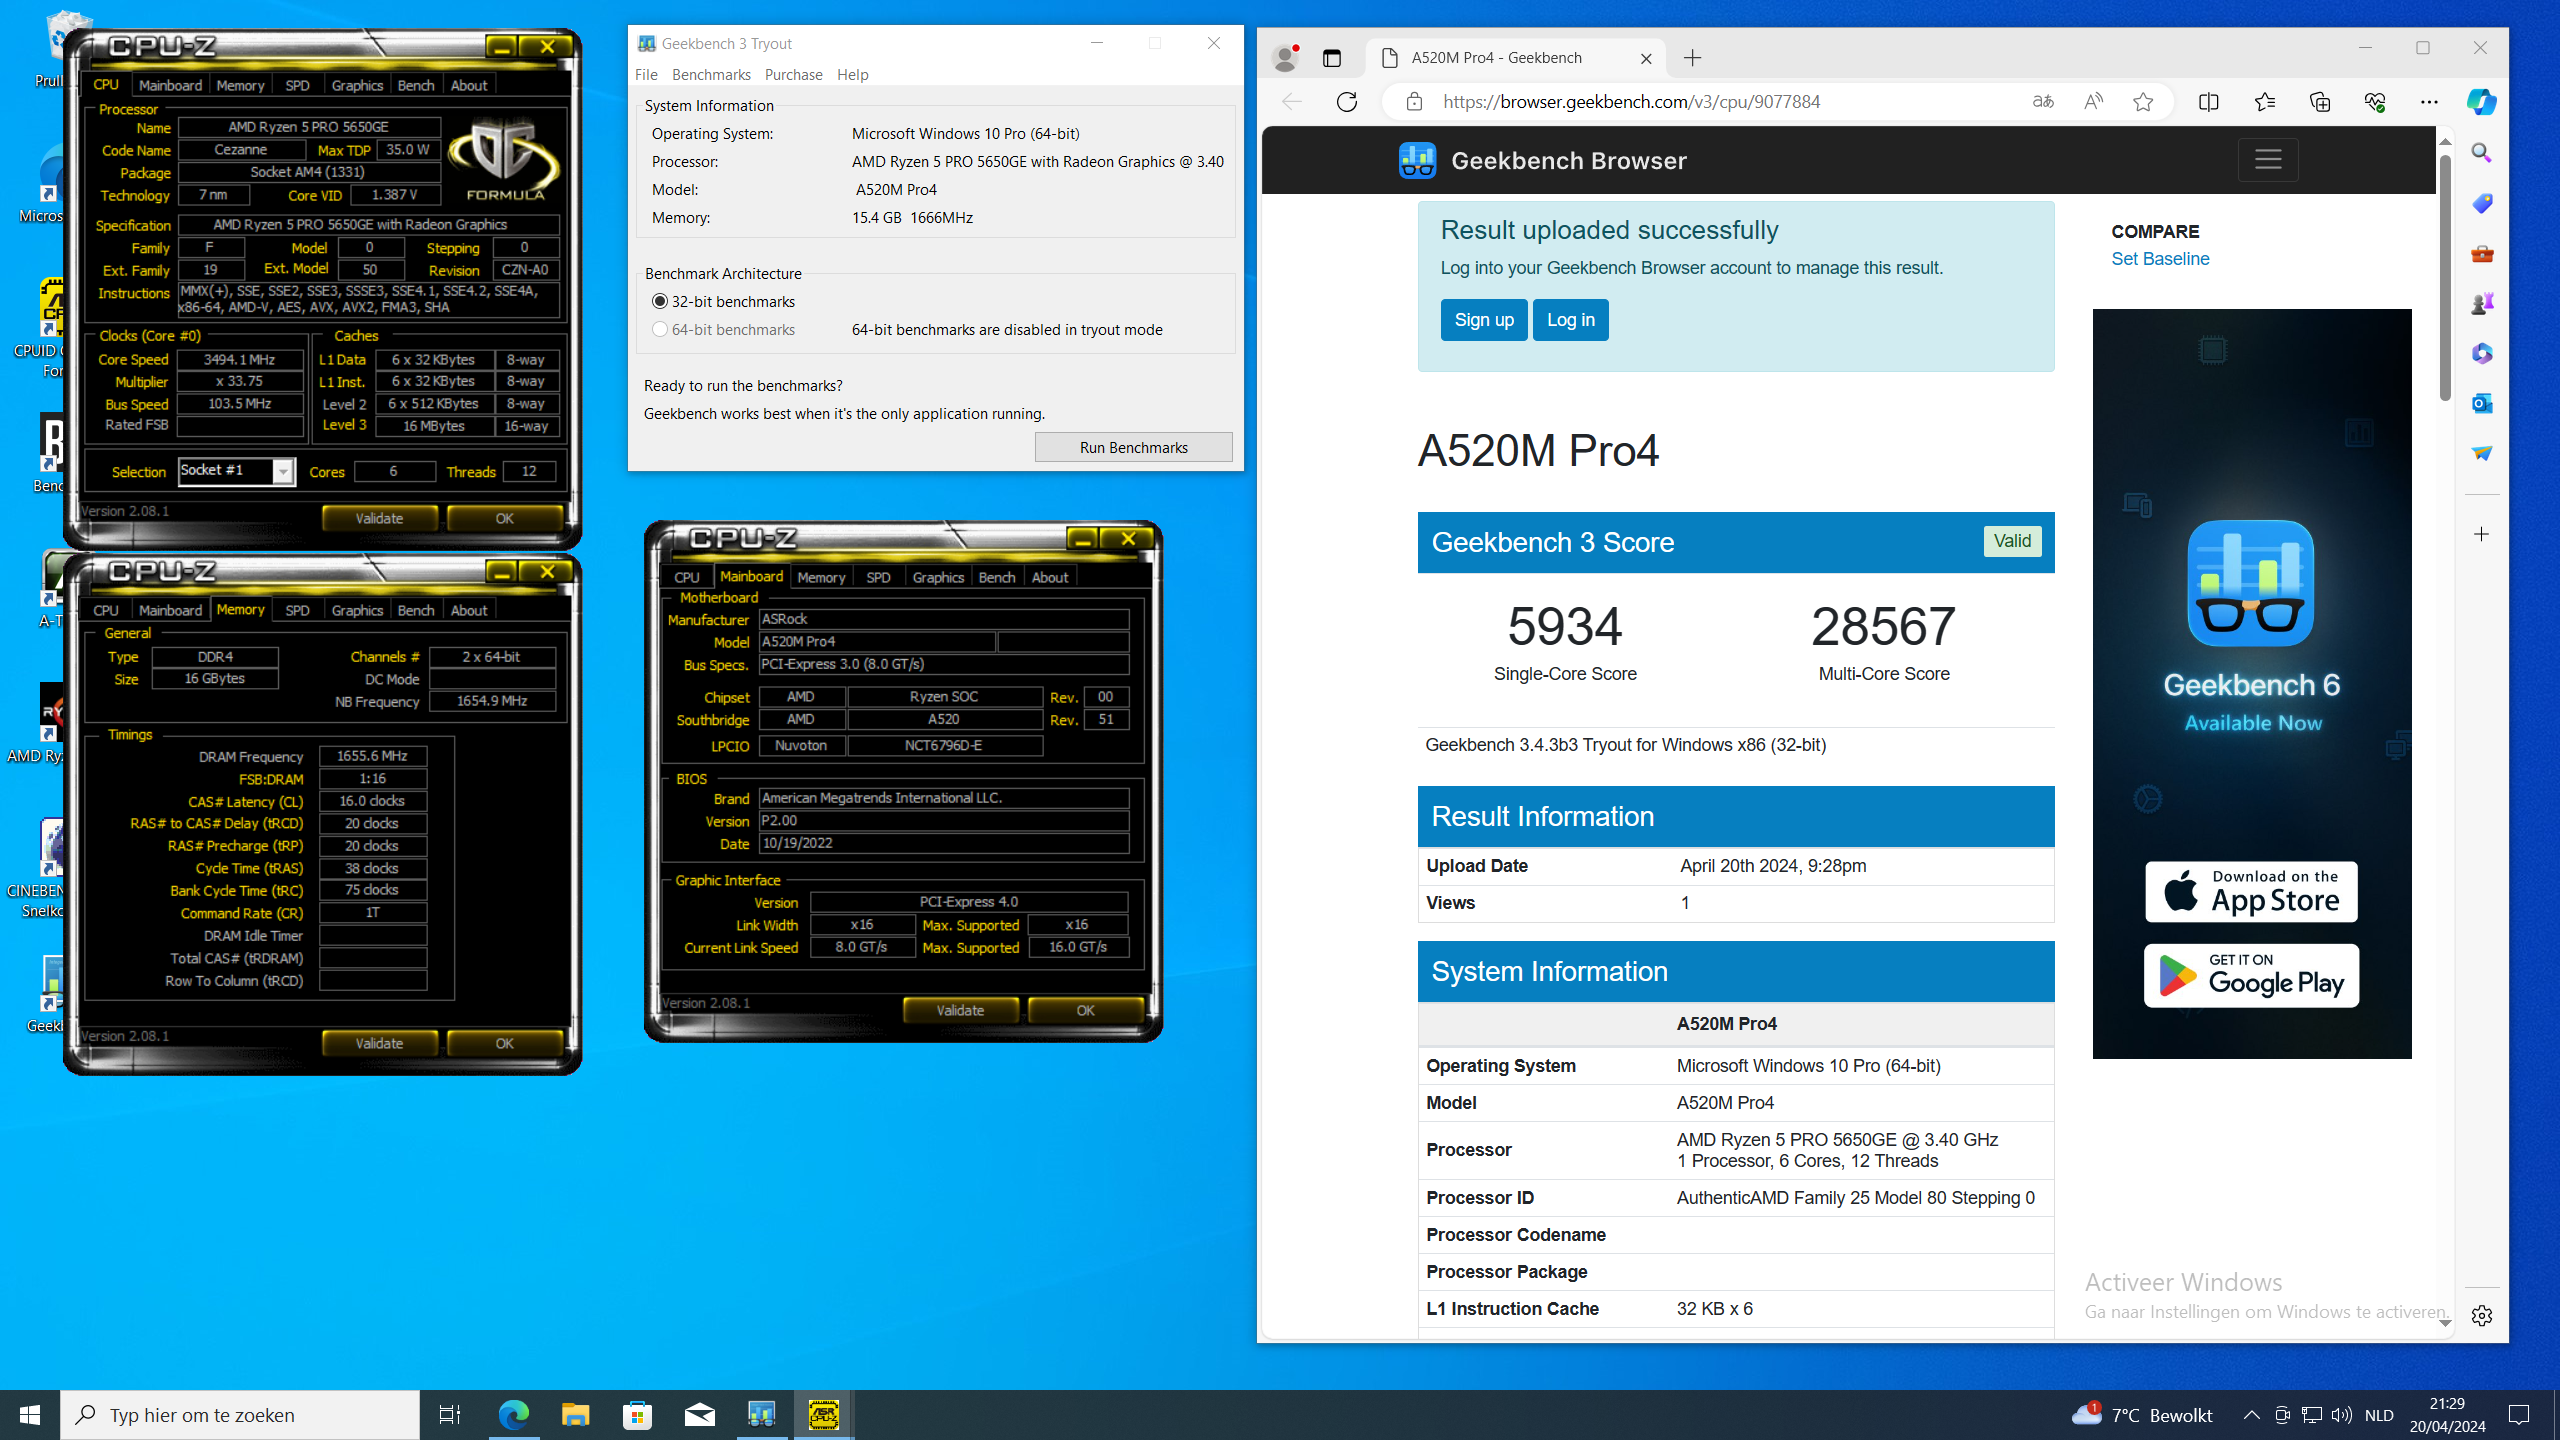
Task: Click Run Benchmarks button
Action: click(1133, 447)
